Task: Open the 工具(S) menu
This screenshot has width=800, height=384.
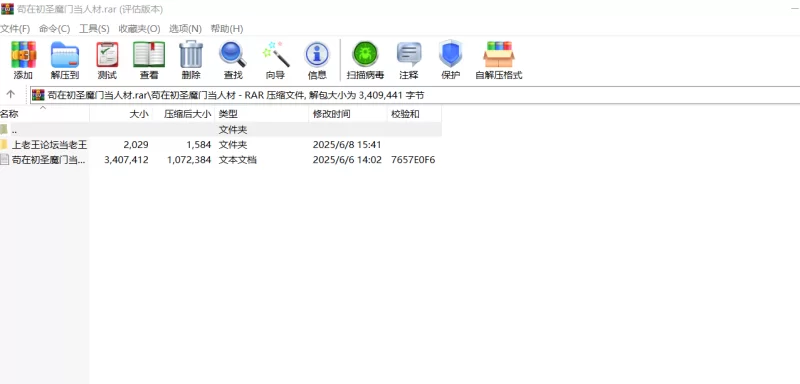Action: click(x=94, y=29)
